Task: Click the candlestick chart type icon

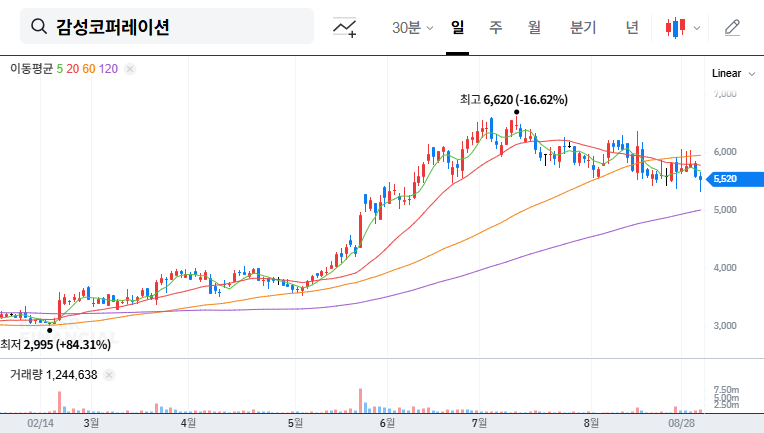Action: [675, 27]
